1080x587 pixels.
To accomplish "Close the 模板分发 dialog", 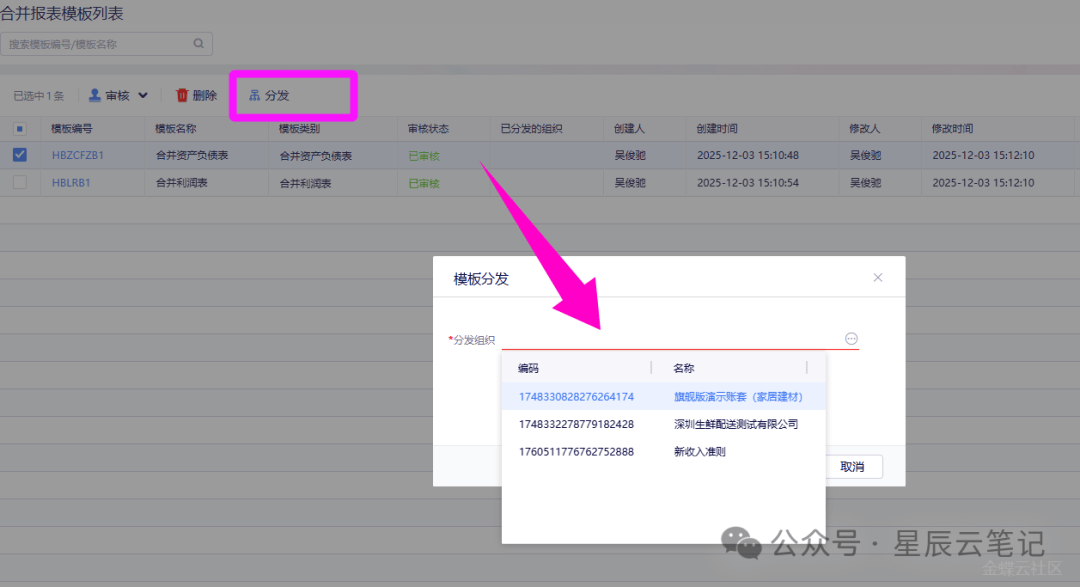I will click(x=878, y=278).
